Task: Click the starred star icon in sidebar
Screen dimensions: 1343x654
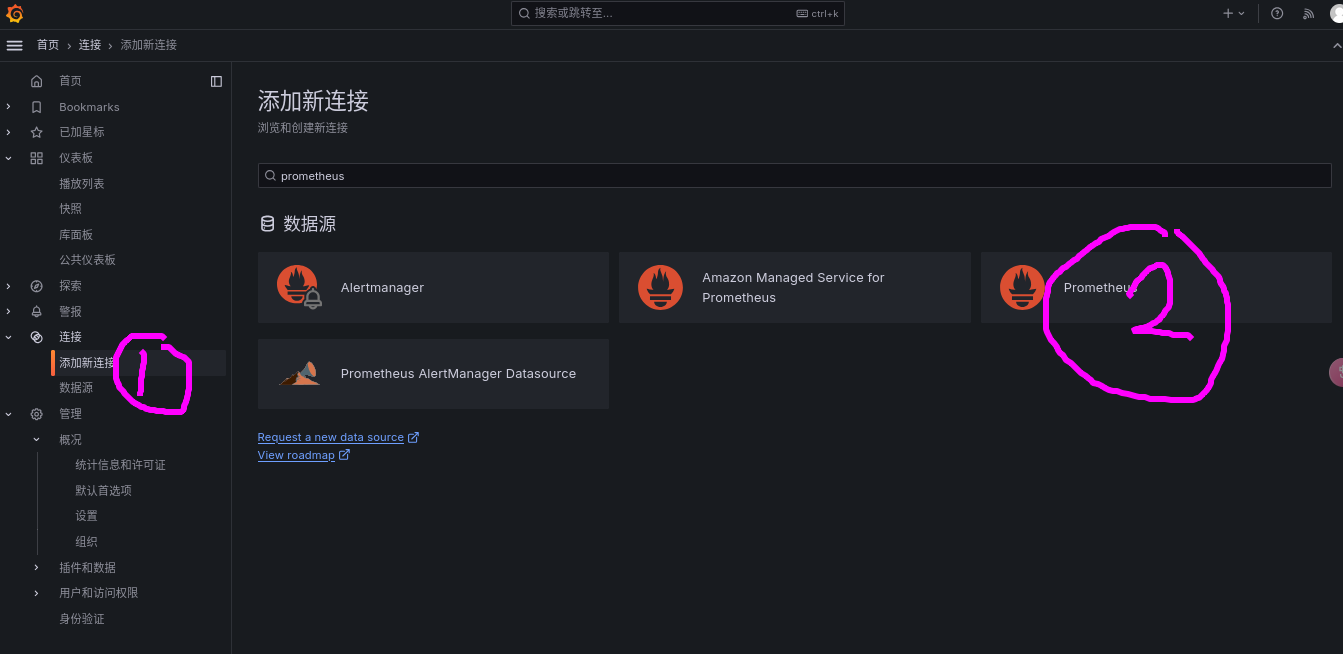Action: [37, 132]
